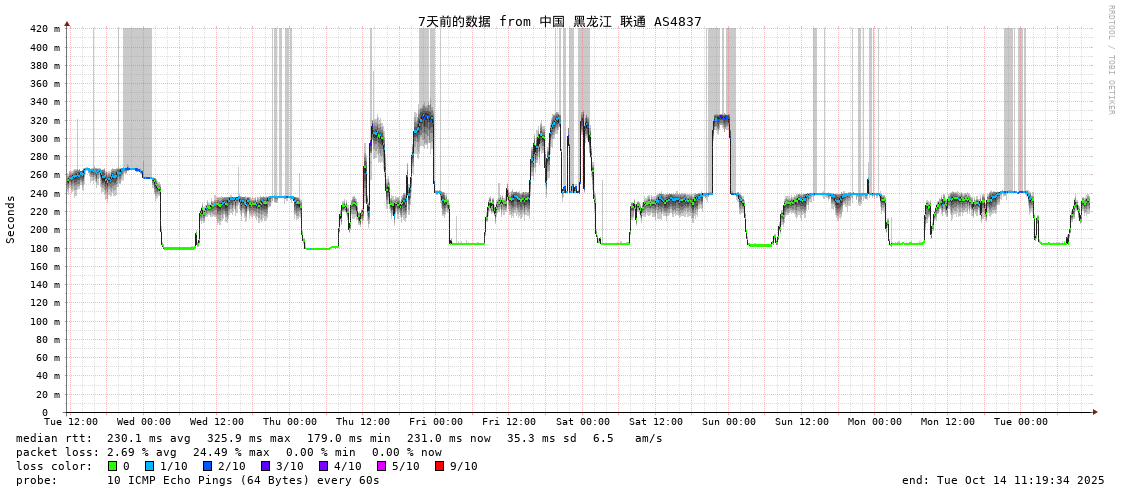Click the green 0 loss color swatch
1121x494 pixels.
(113, 466)
